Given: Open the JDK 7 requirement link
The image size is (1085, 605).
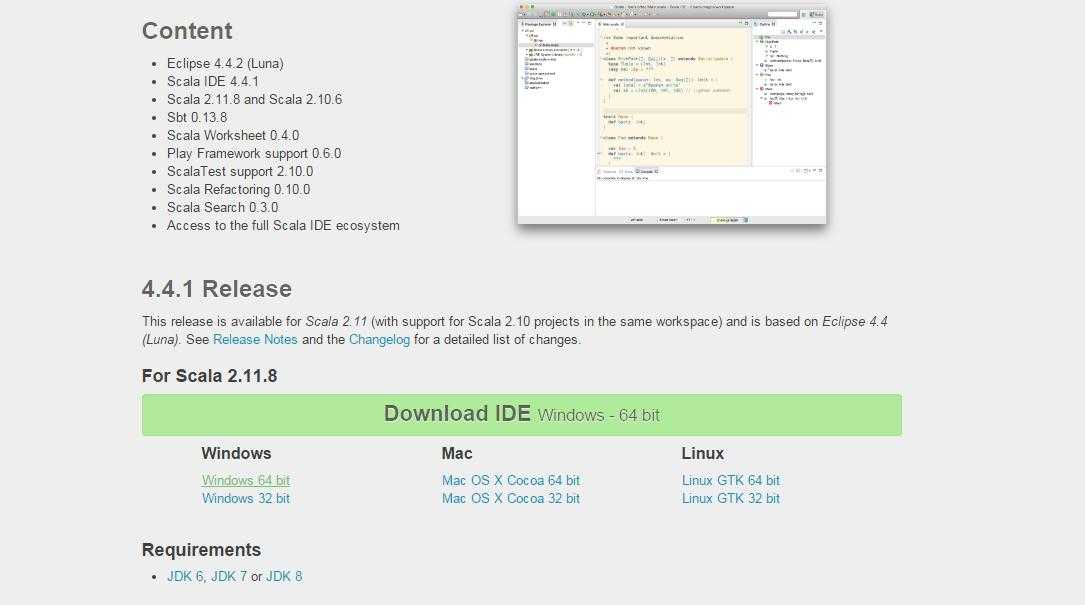Looking at the screenshot, I should point(228,577).
